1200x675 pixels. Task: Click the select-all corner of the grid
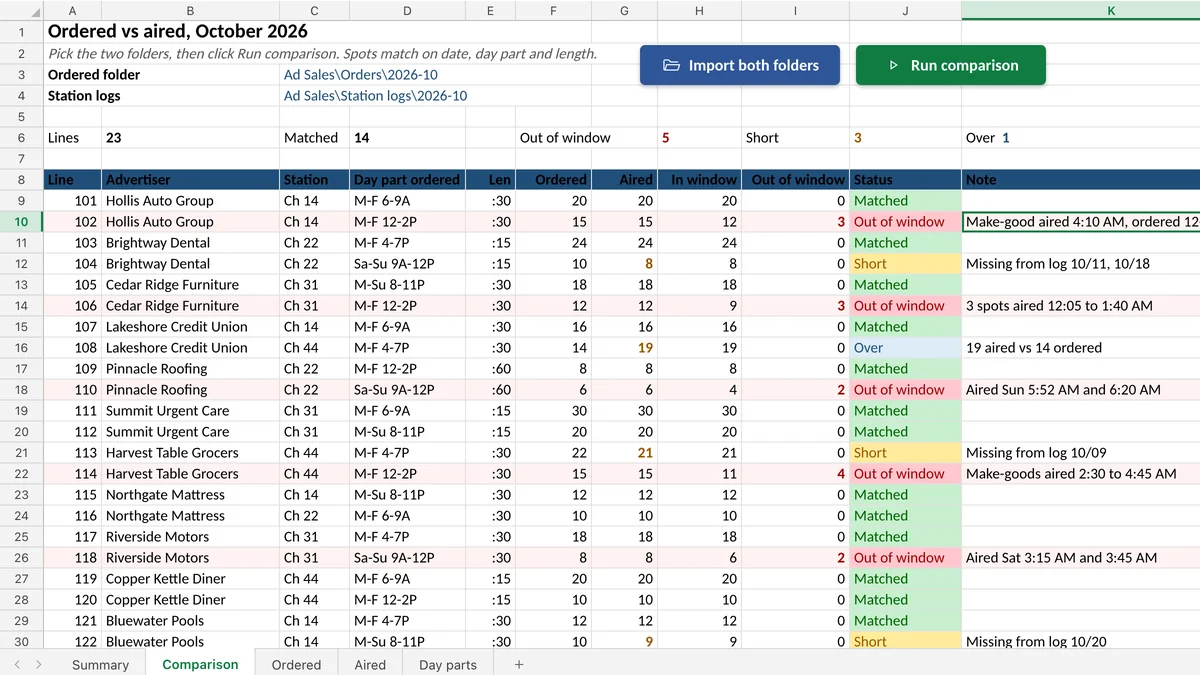tap(22, 10)
